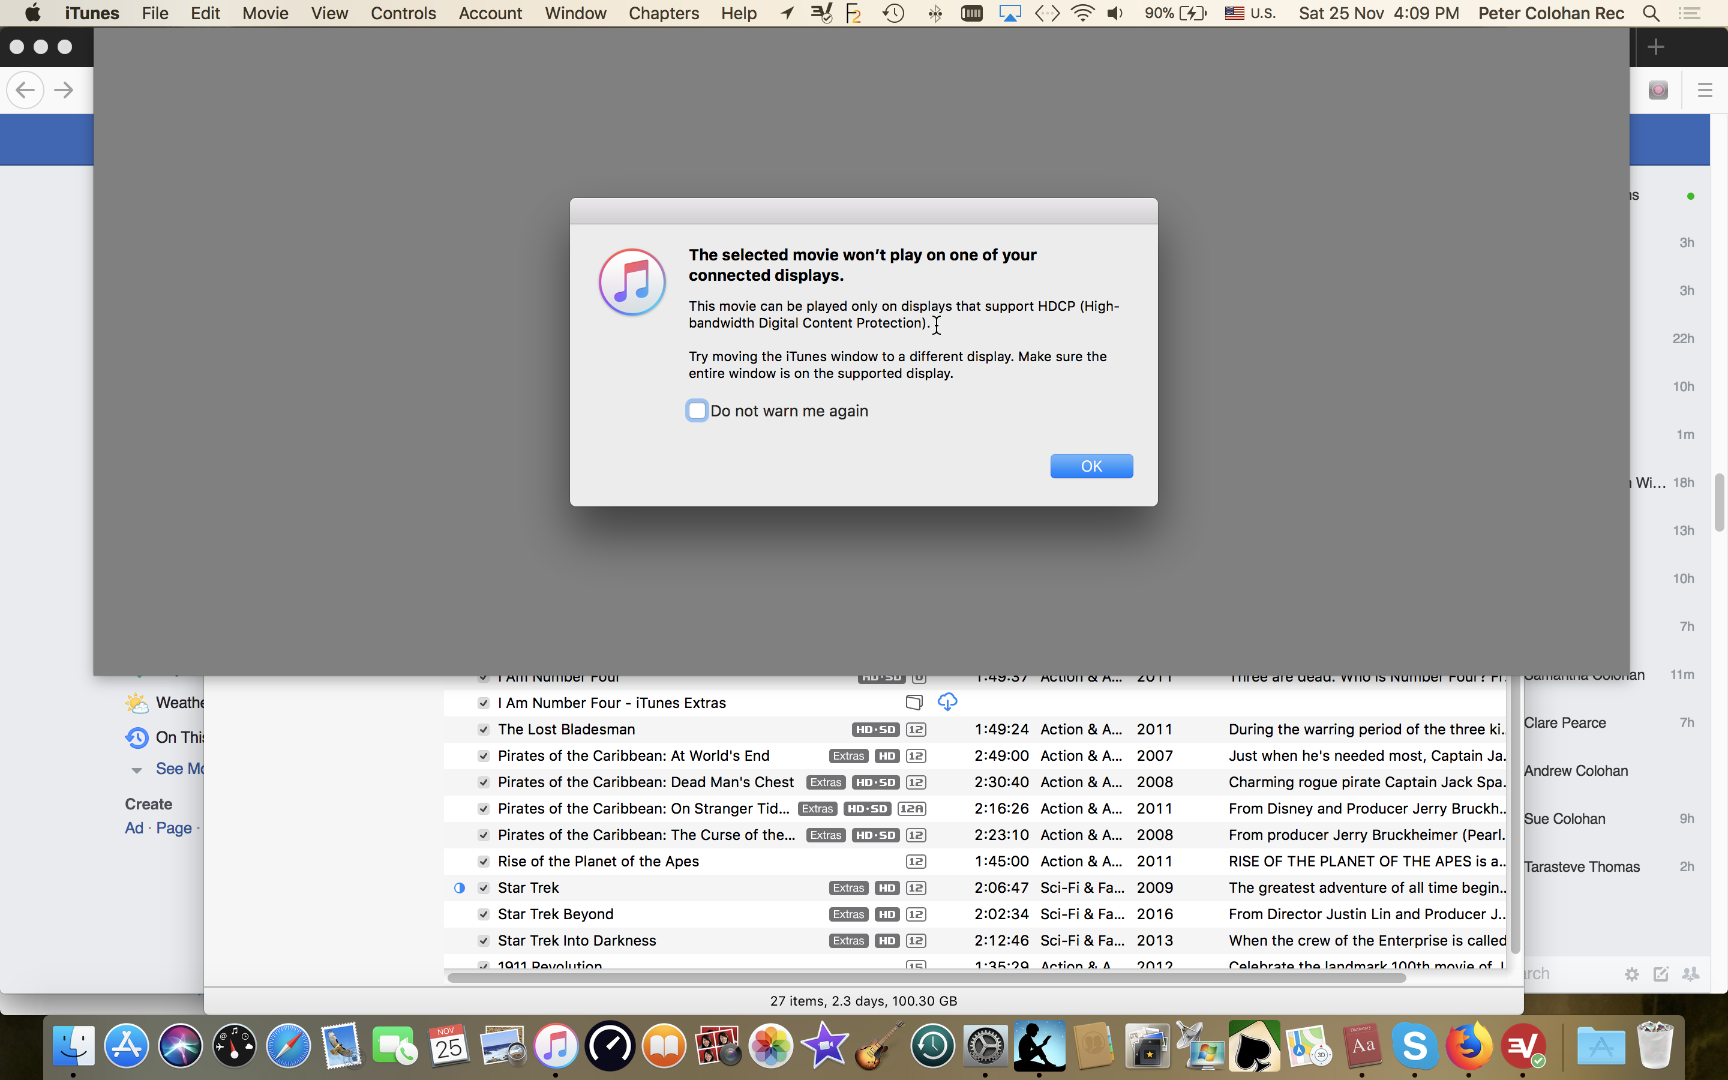1728x1080 pixels.
Task: Click the Spotlight search magnifier
Action: (1651, 13)
